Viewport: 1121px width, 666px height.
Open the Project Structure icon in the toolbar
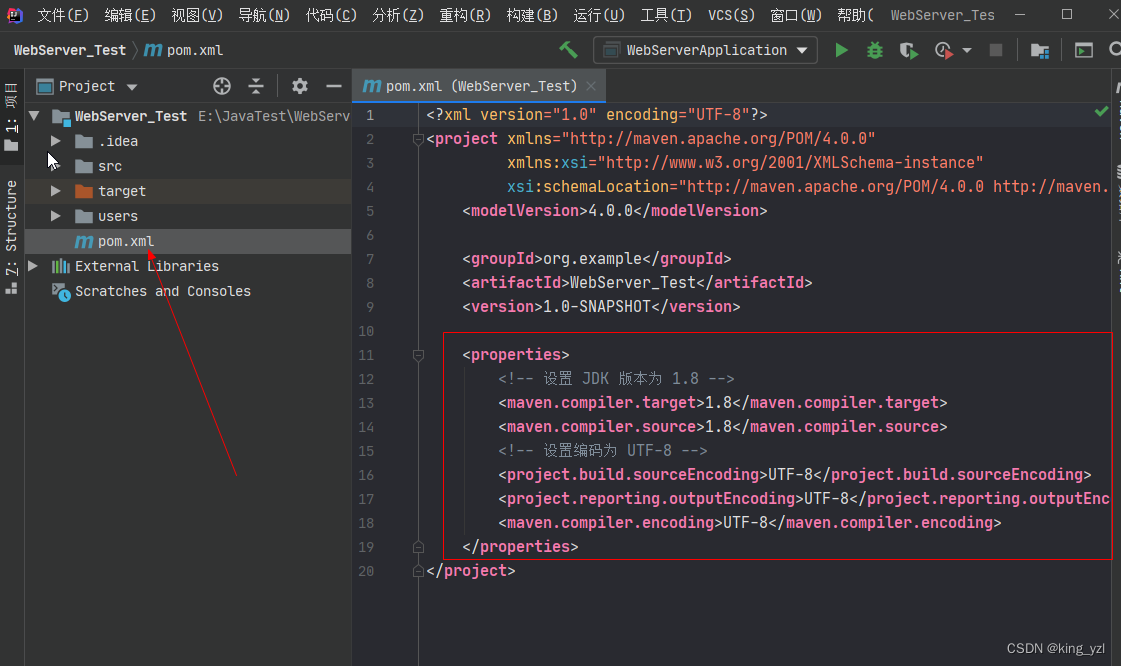pos(1039,50)
